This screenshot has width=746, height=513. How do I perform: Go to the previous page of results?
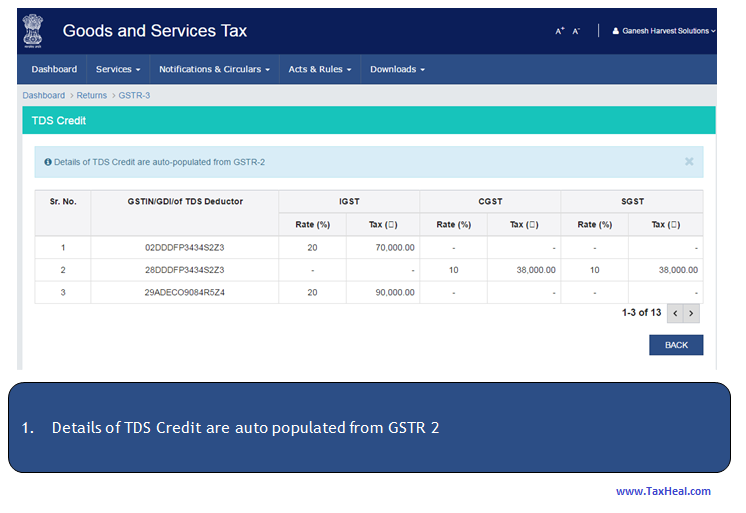(675, 313)
